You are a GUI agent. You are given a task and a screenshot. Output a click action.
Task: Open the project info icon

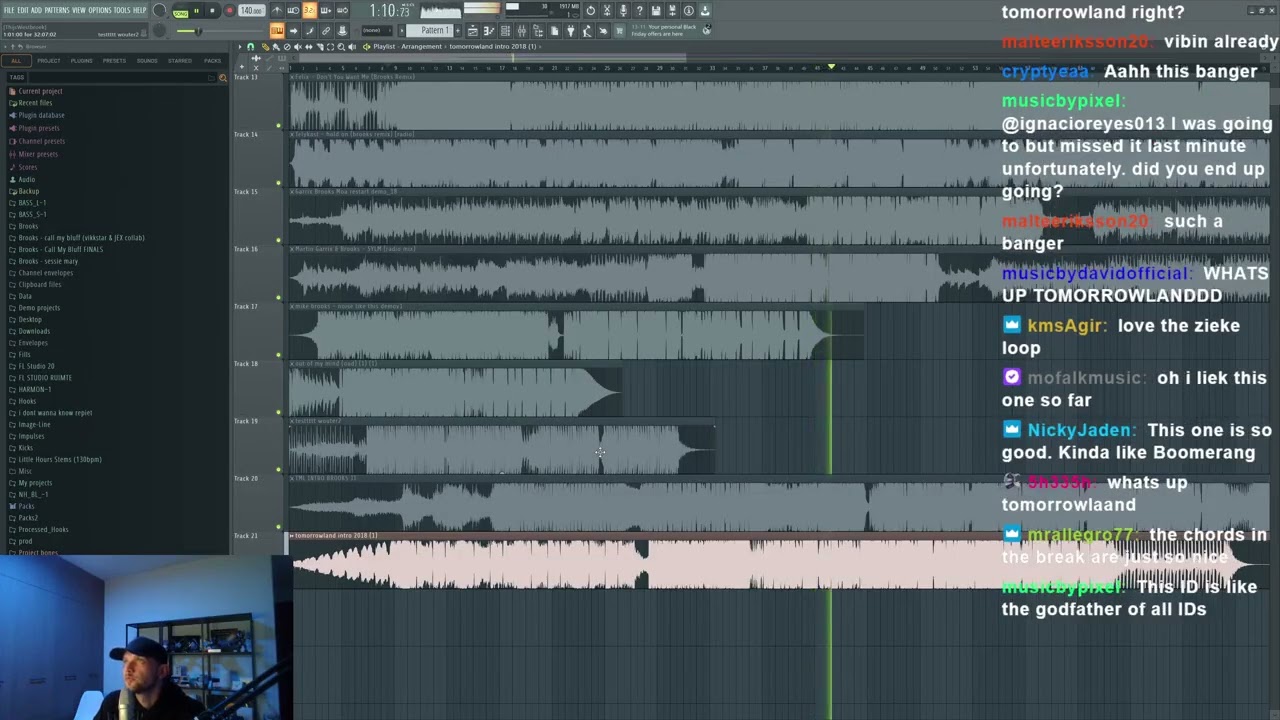pyautogui.click(x=688, y=11)
